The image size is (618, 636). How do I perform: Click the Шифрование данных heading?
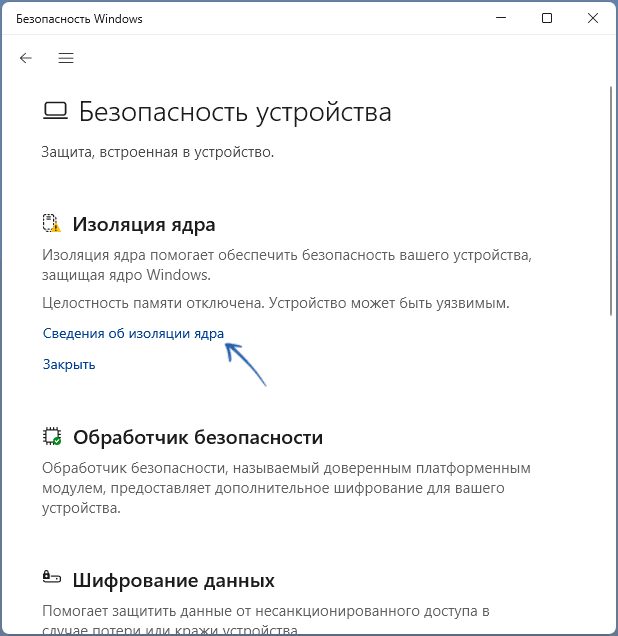click(x=174, y=580)
